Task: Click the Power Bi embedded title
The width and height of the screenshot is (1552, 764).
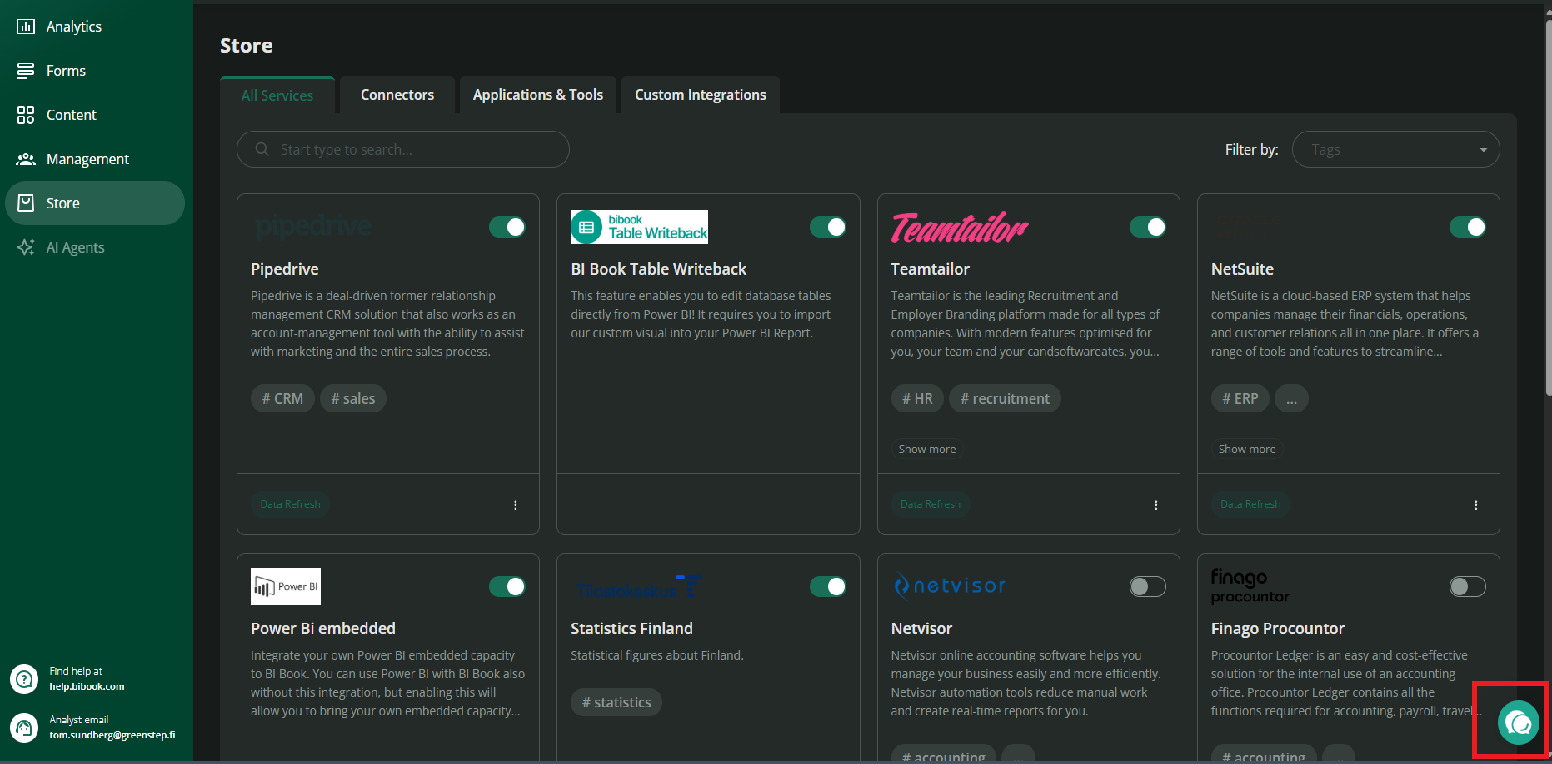Action: click(323, 628)
